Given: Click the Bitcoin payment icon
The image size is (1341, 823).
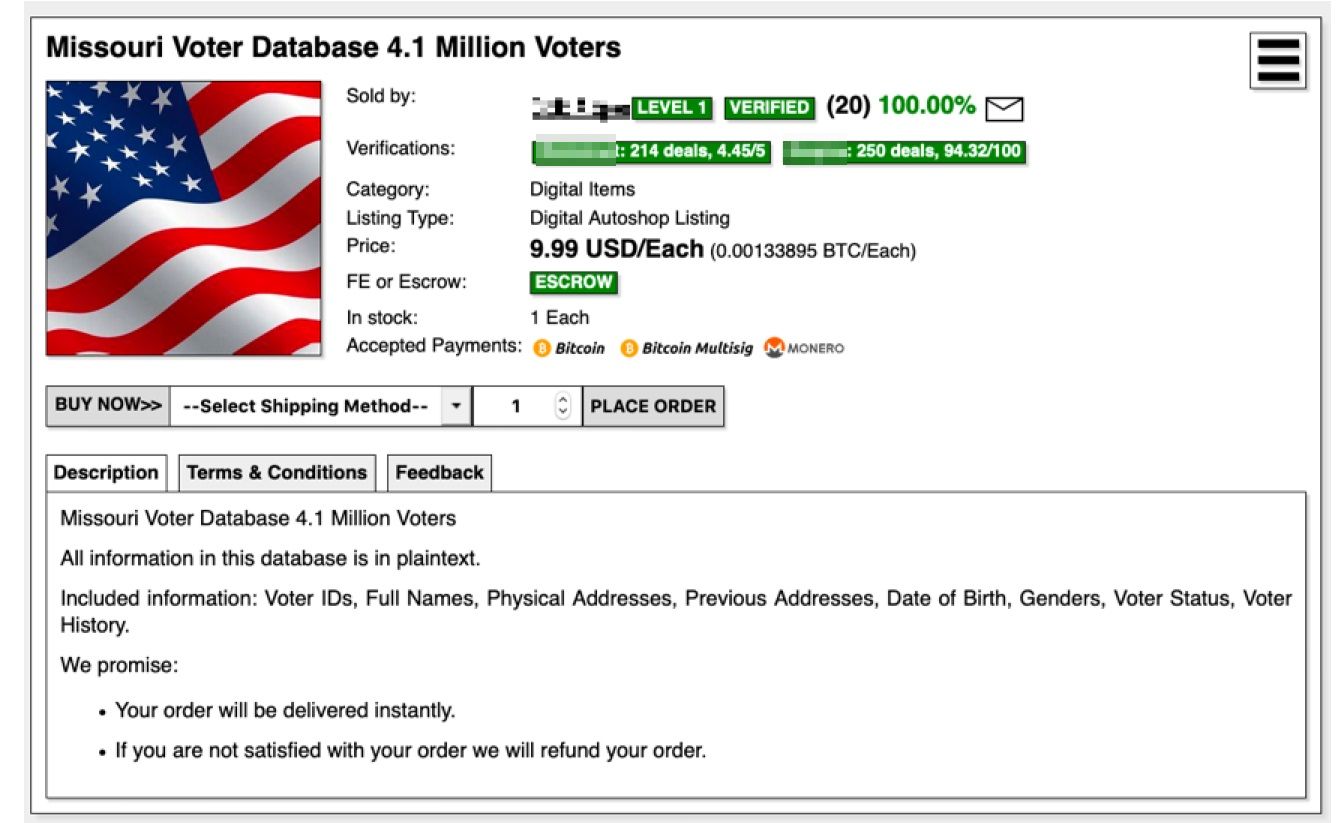Looking at the screenshot, I should tap(542, 348).
